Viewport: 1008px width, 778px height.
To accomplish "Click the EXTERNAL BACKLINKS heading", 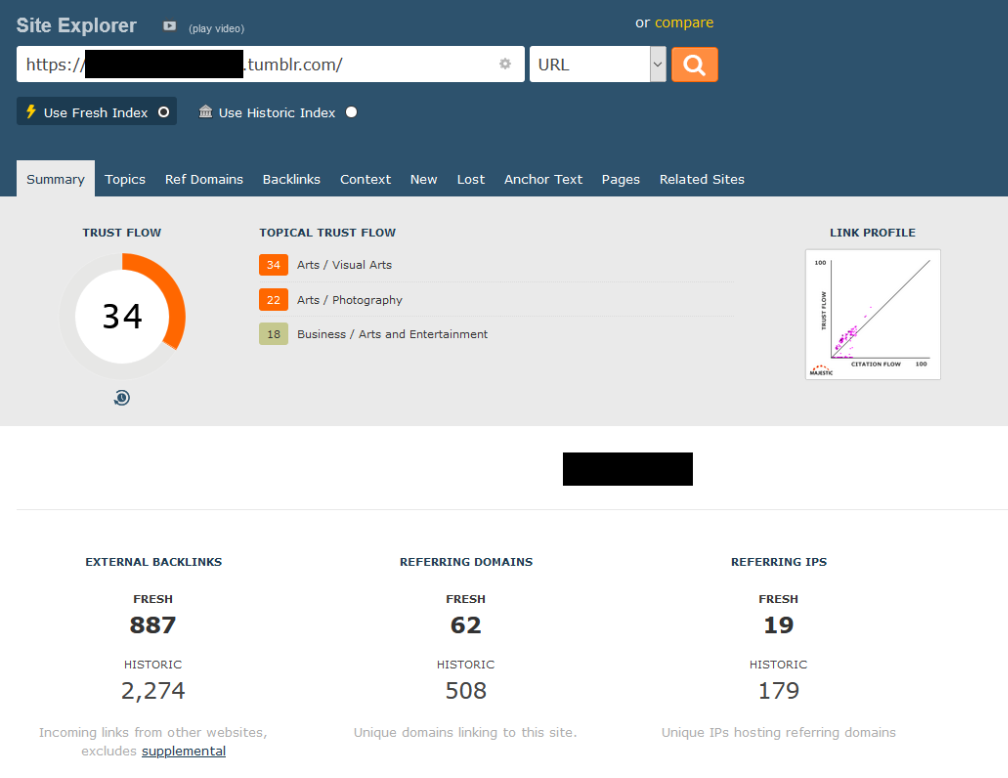I will [x=154, y=562].
